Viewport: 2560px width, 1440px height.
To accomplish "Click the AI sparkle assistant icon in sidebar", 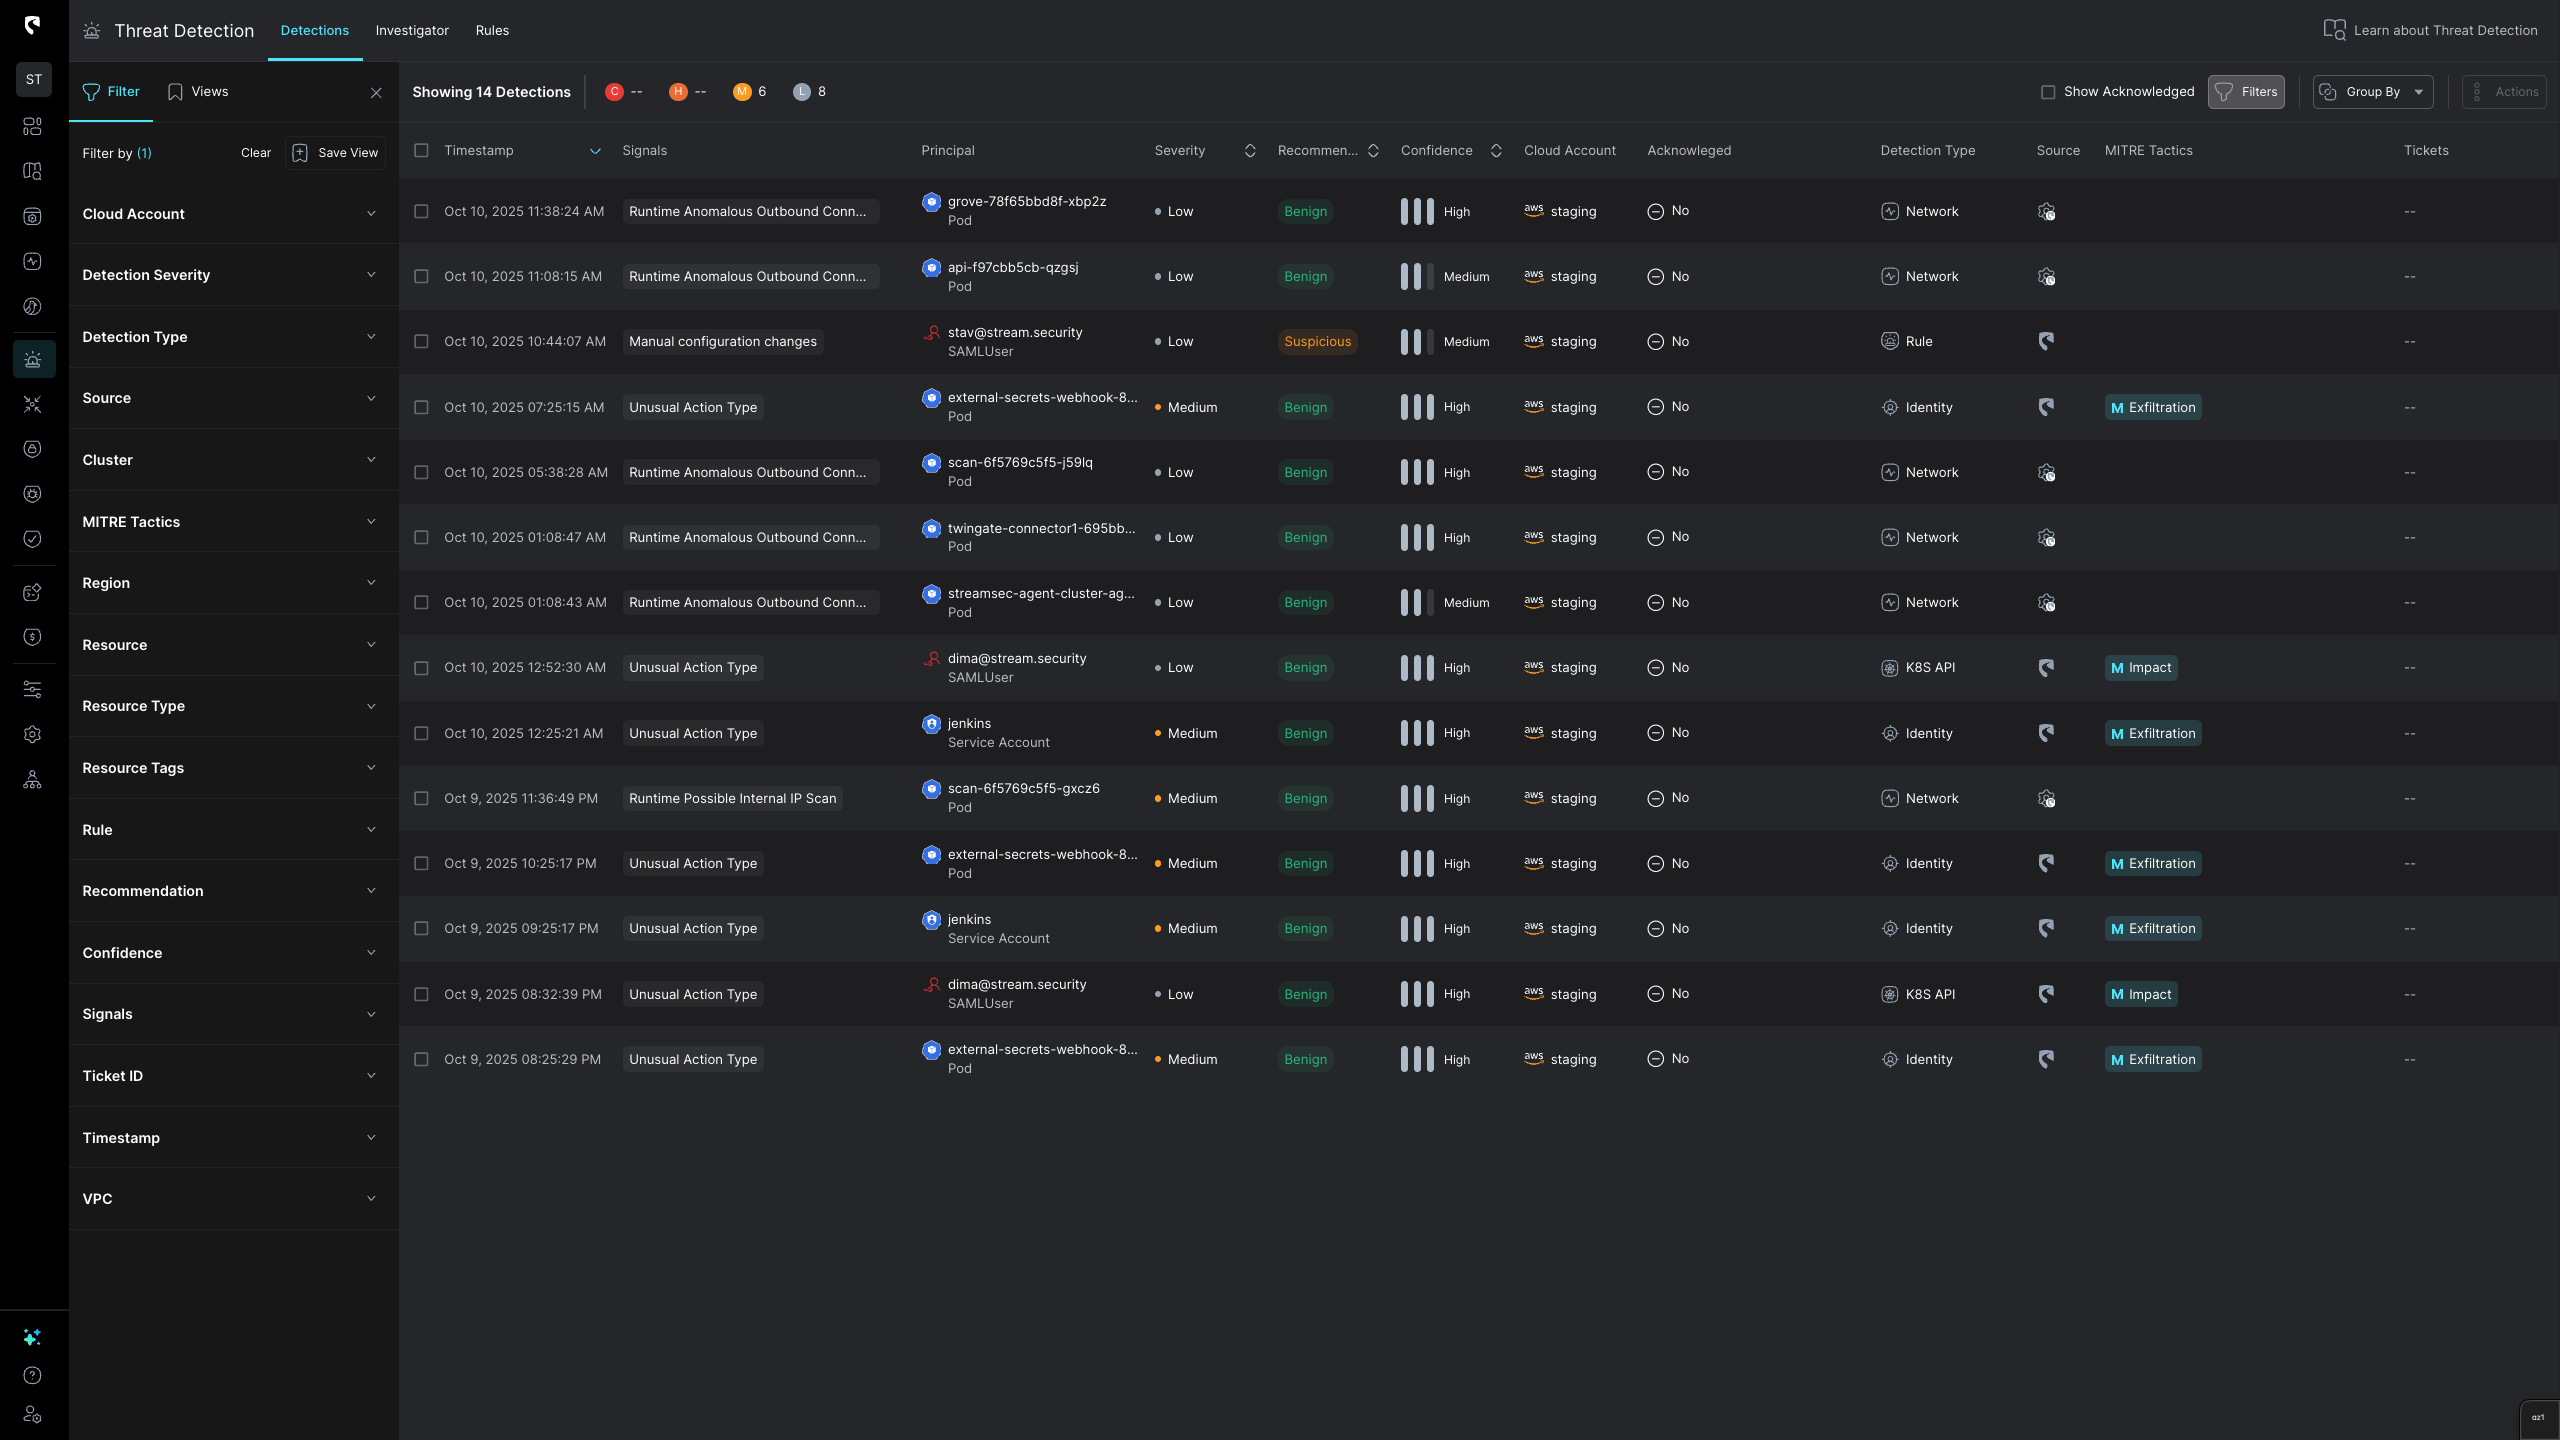I will pos(32,1337).
